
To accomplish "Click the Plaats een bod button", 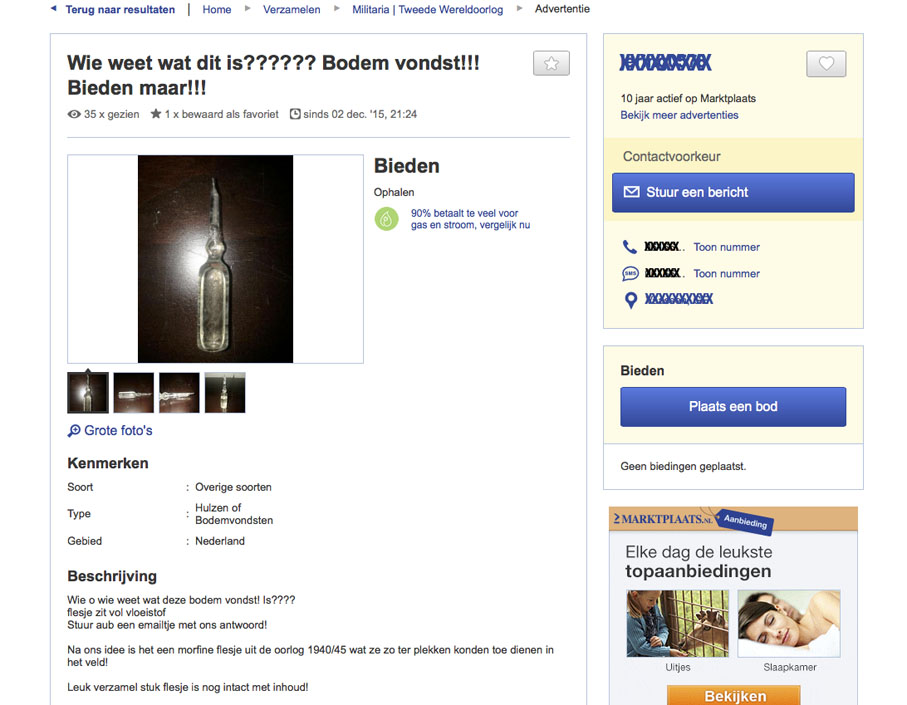I will (x=733, y=407).
